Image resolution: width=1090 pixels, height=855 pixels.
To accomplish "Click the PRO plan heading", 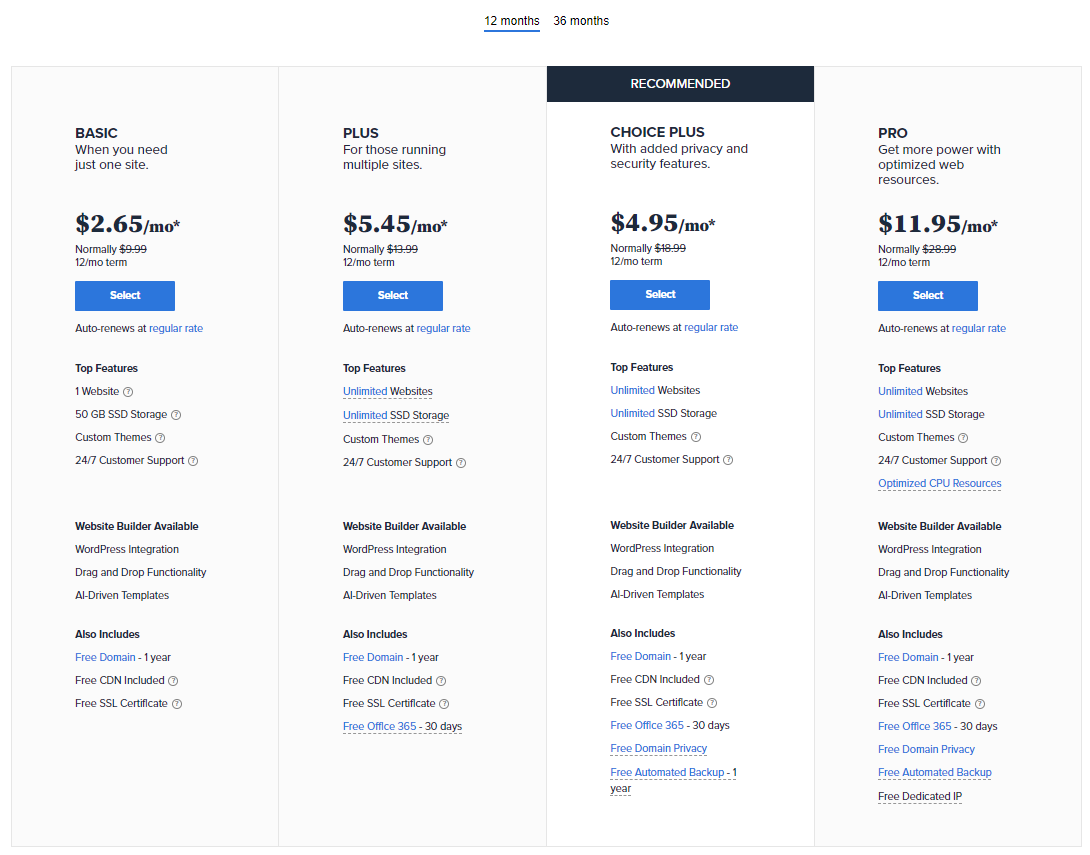I will coord(893,133).
